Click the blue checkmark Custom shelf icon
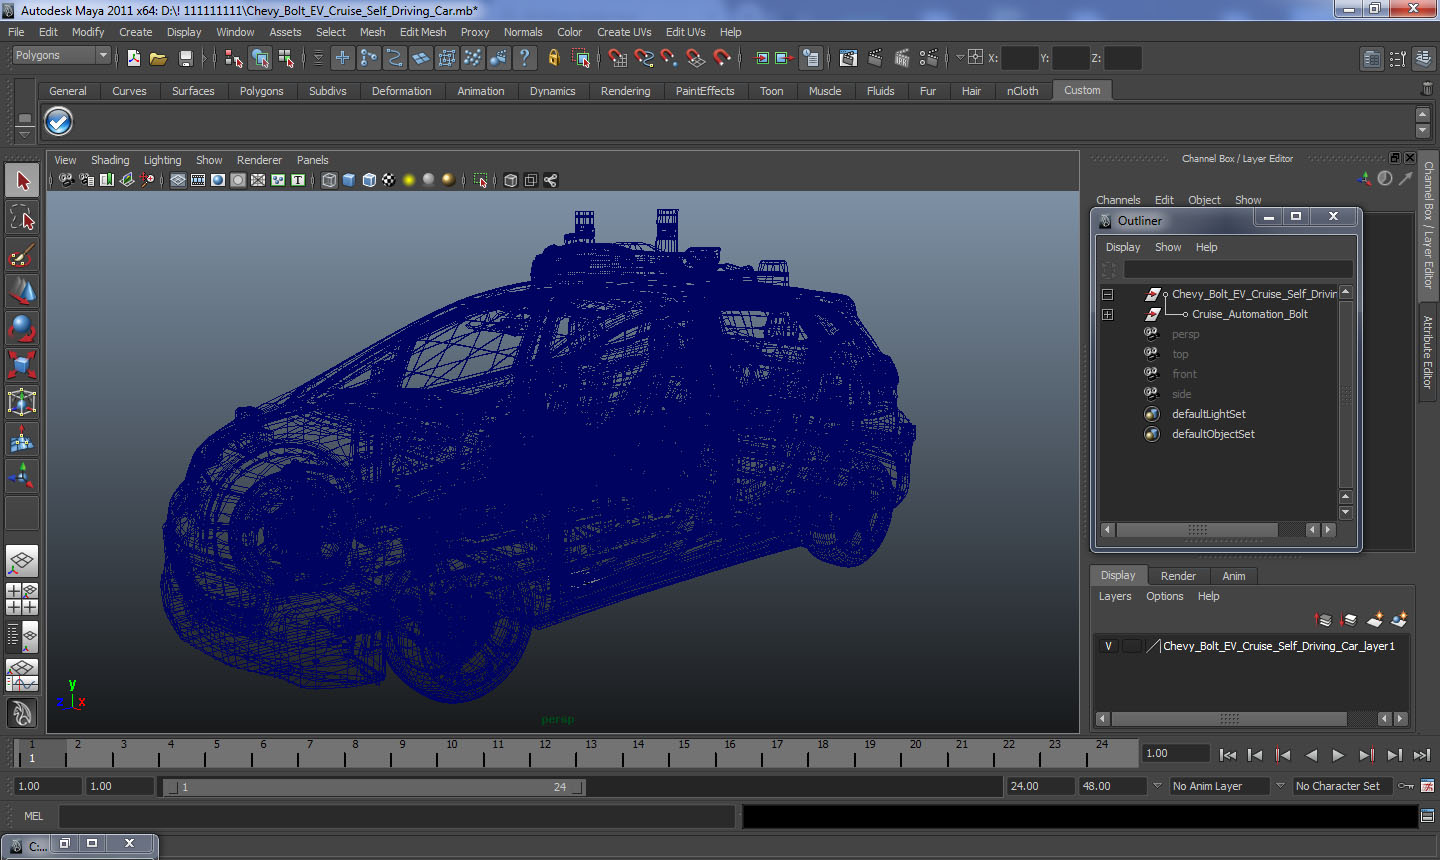Viewport: 1440px width, 860px height. tap(59, 122)
